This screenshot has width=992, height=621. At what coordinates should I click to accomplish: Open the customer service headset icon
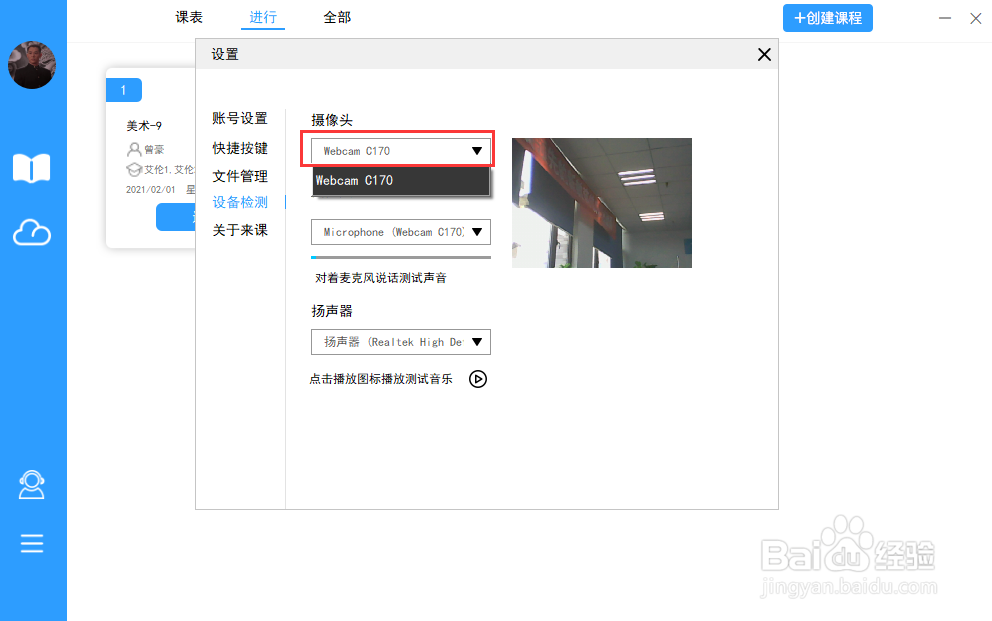pyautogui.click(x=32, y=485)
